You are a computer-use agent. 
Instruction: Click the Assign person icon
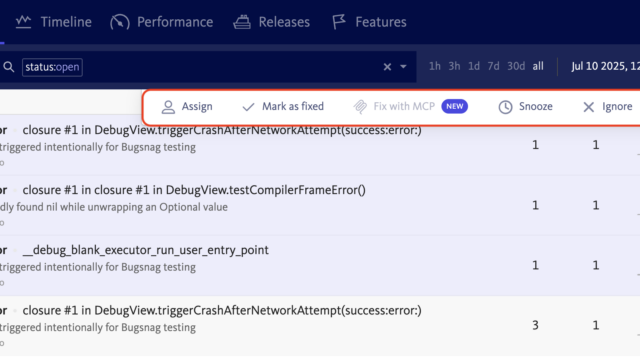(x=168, y=107)
